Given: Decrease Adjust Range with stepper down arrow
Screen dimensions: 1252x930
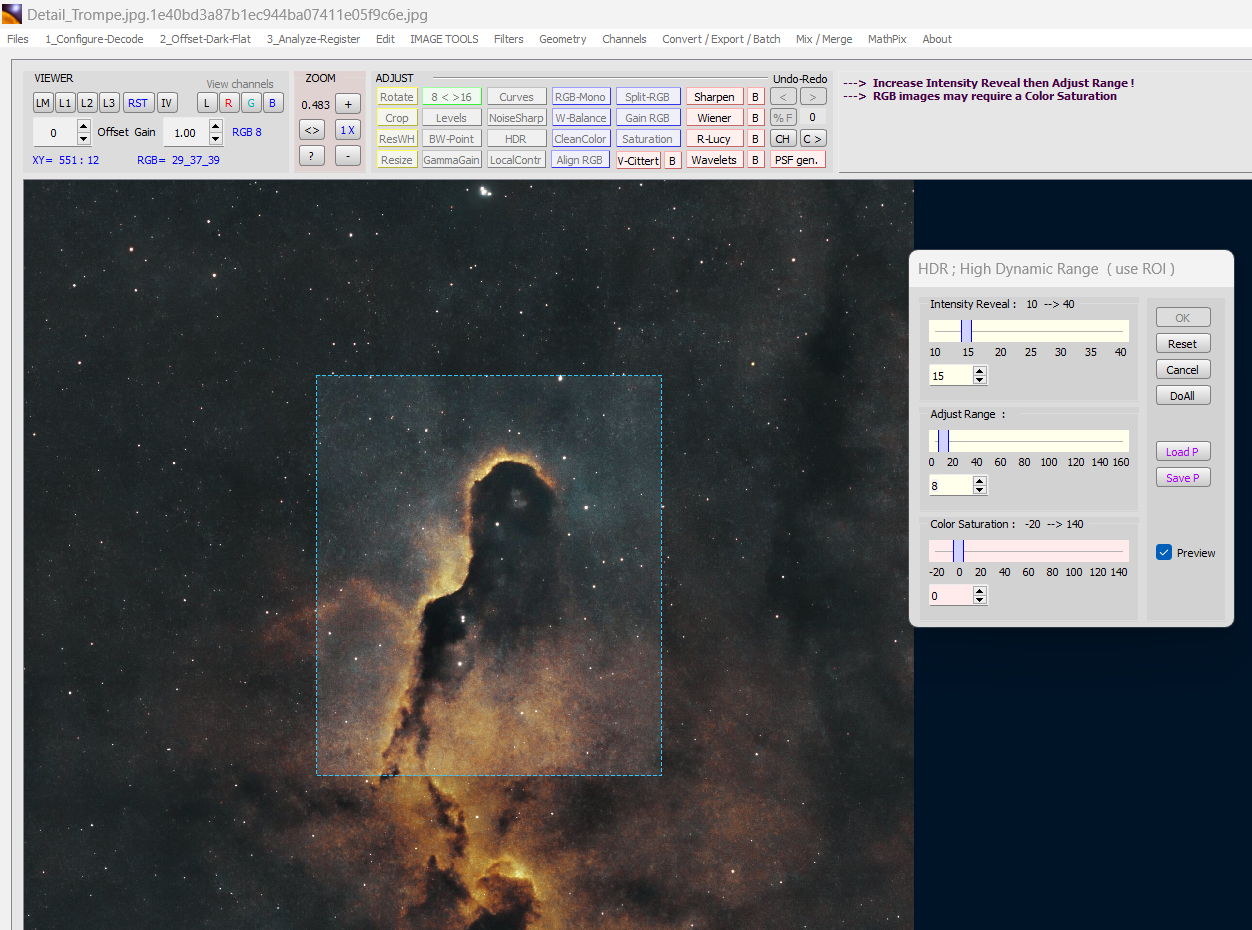Looking at the screenshot, I should coord(980,490).
